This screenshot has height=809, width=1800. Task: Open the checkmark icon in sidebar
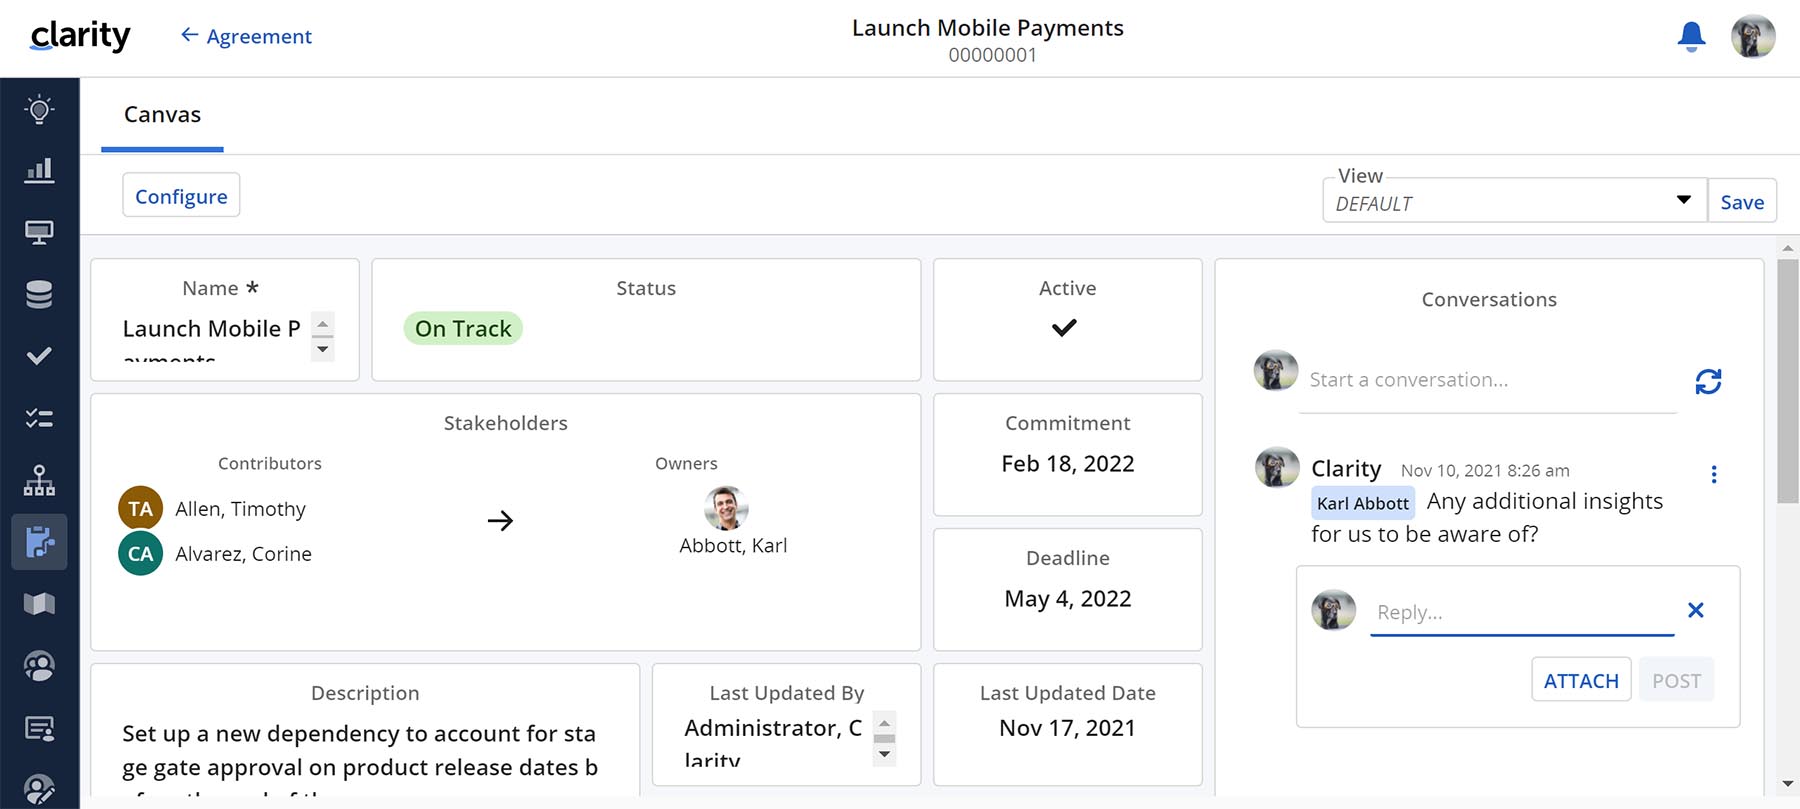(x=39, y=356)
